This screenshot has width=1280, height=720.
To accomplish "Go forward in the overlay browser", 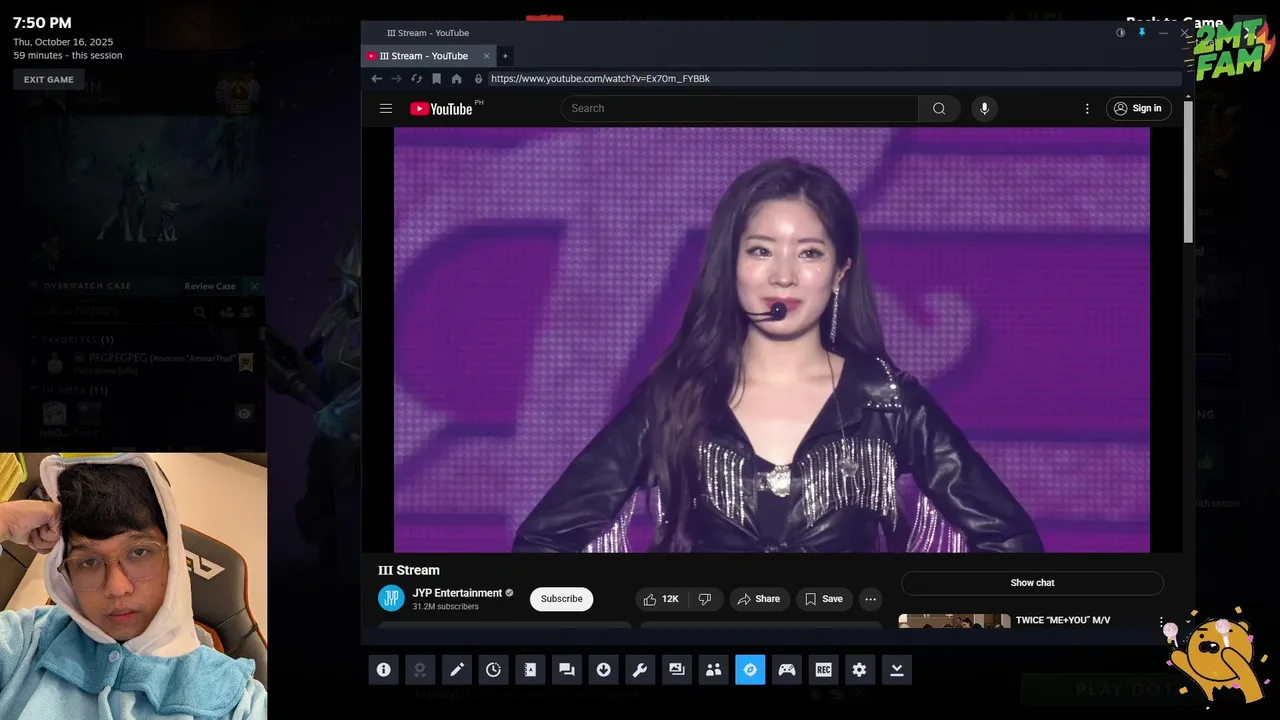I will (x=396, y=78).
